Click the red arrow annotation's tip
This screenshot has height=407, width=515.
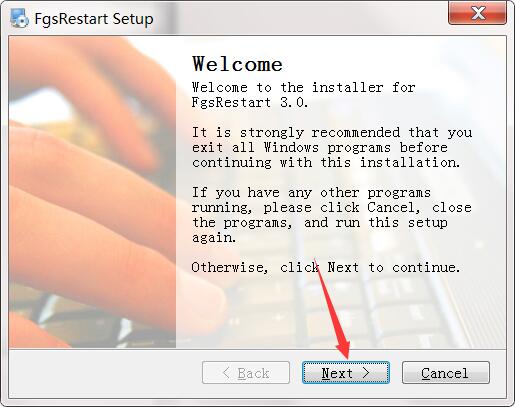point(345,357)
